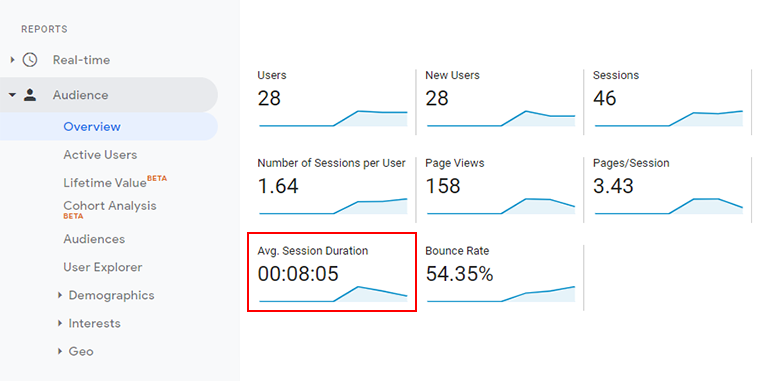Expand the Geo submenu
Screen dimensions: 772x381
pos(60,351)
